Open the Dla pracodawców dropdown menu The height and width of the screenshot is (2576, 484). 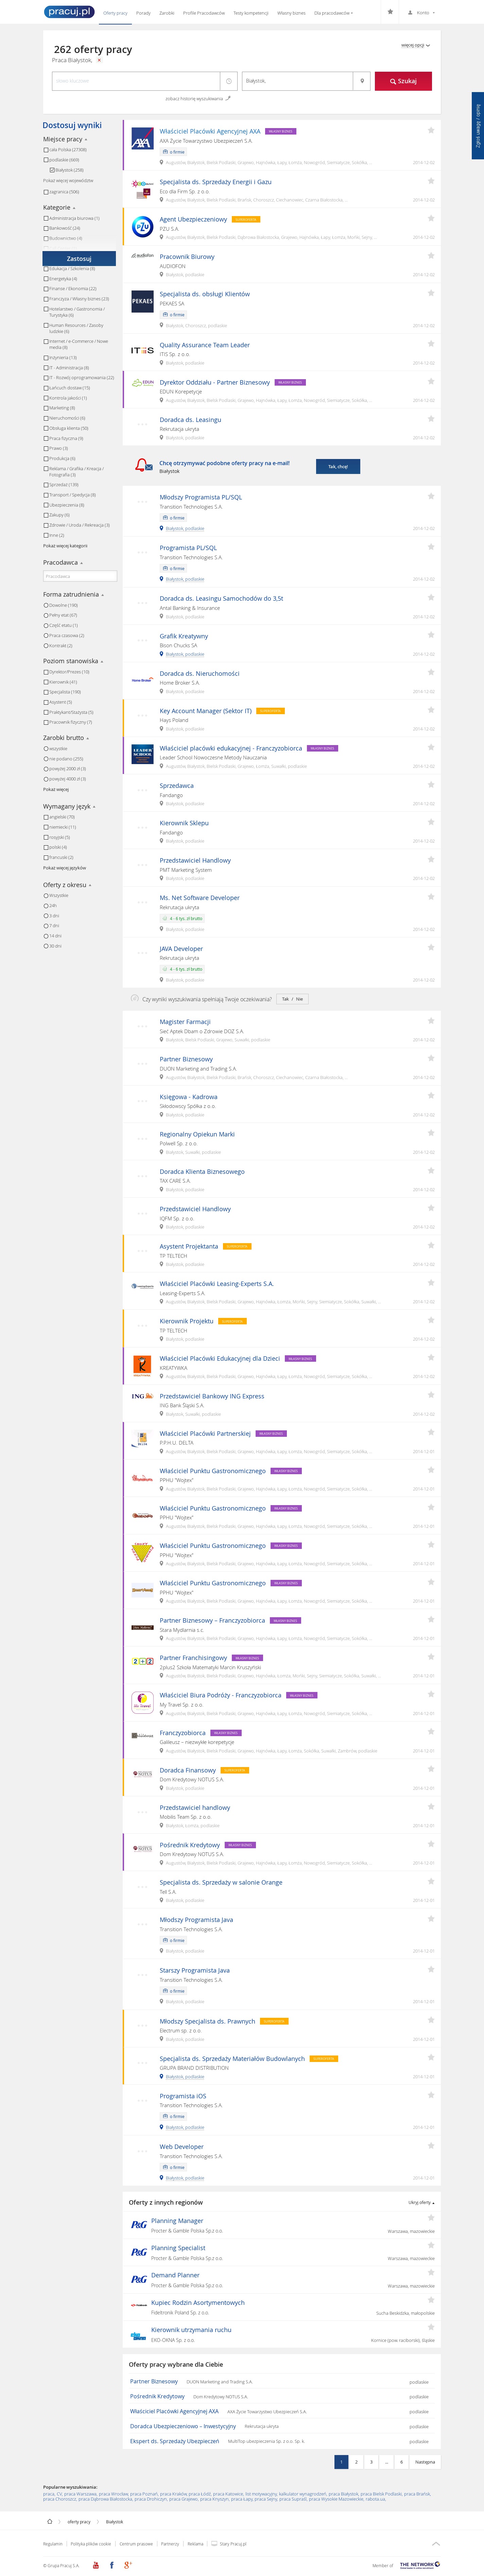click(x=333, y=13)
